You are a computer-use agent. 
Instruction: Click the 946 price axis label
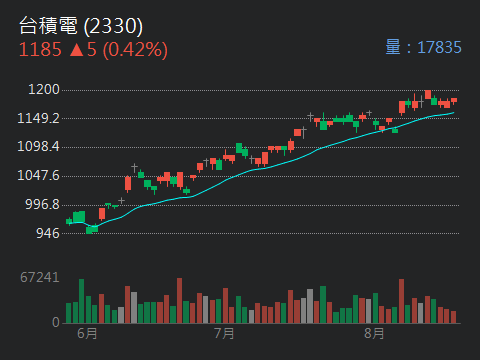point(48,233)
